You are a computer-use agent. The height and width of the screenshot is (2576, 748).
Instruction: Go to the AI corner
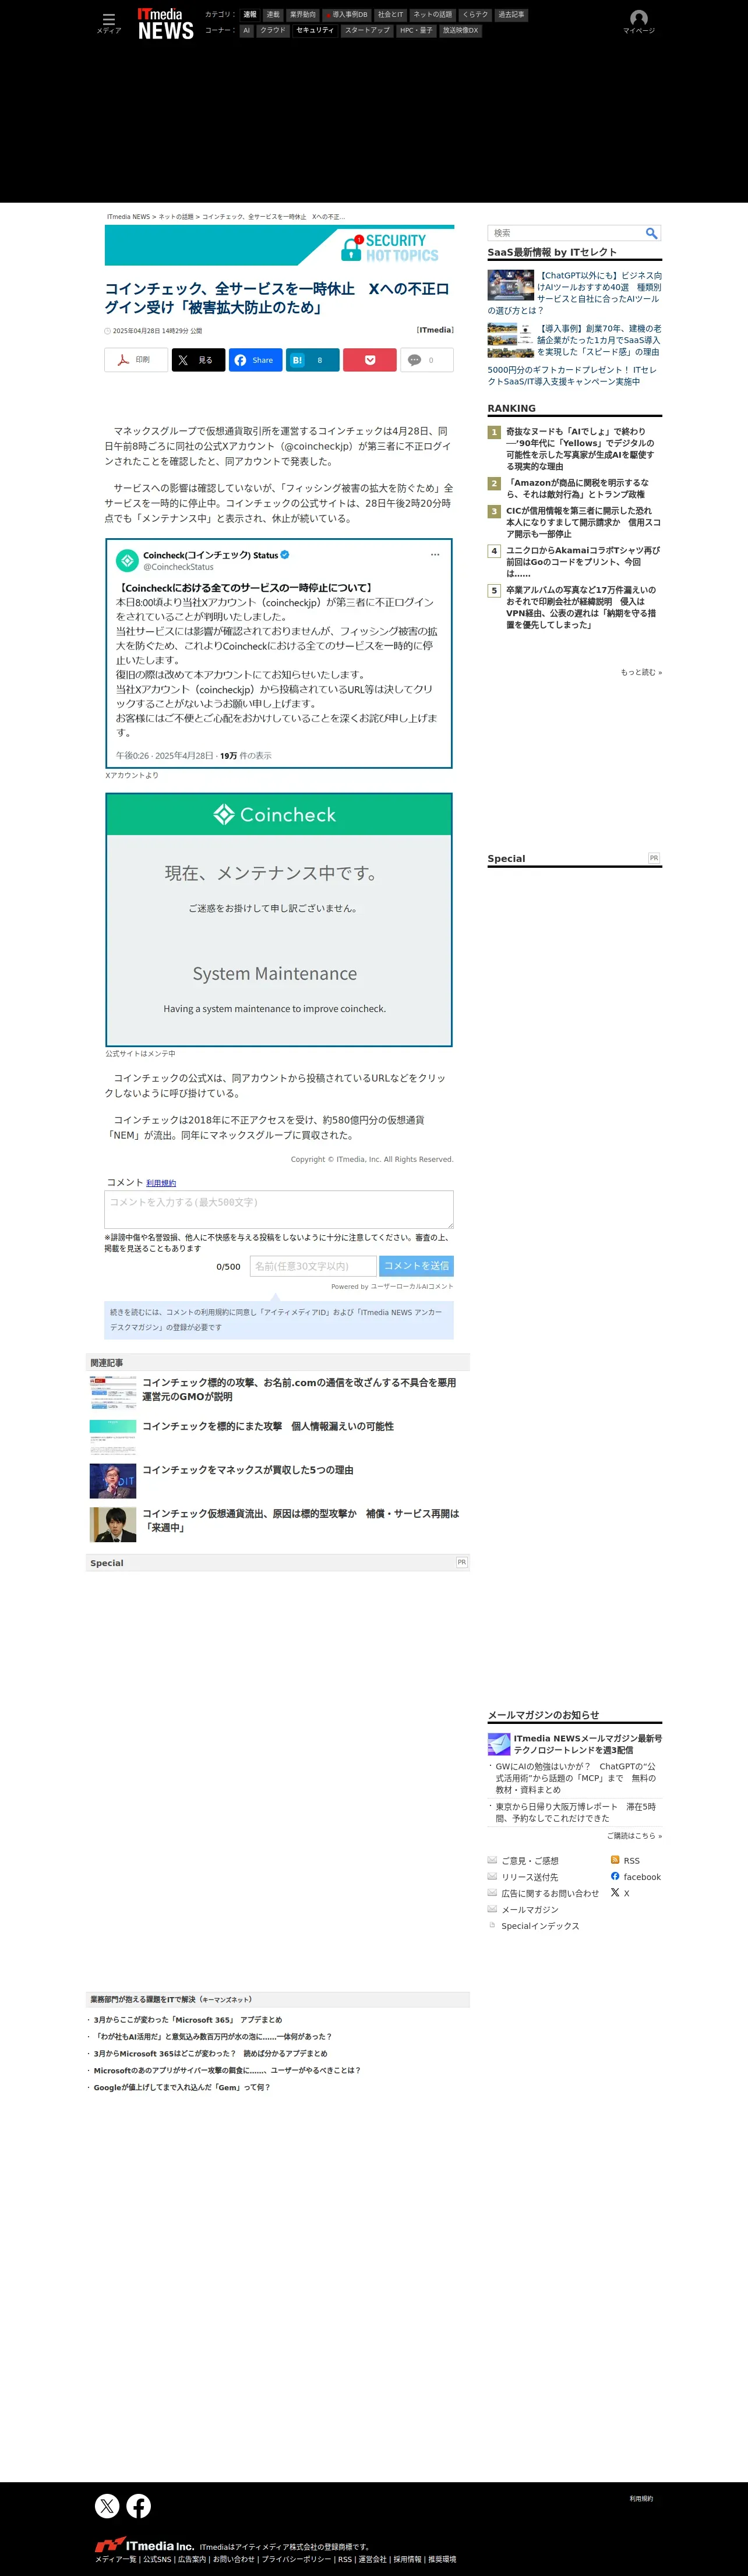pos(246,31)
